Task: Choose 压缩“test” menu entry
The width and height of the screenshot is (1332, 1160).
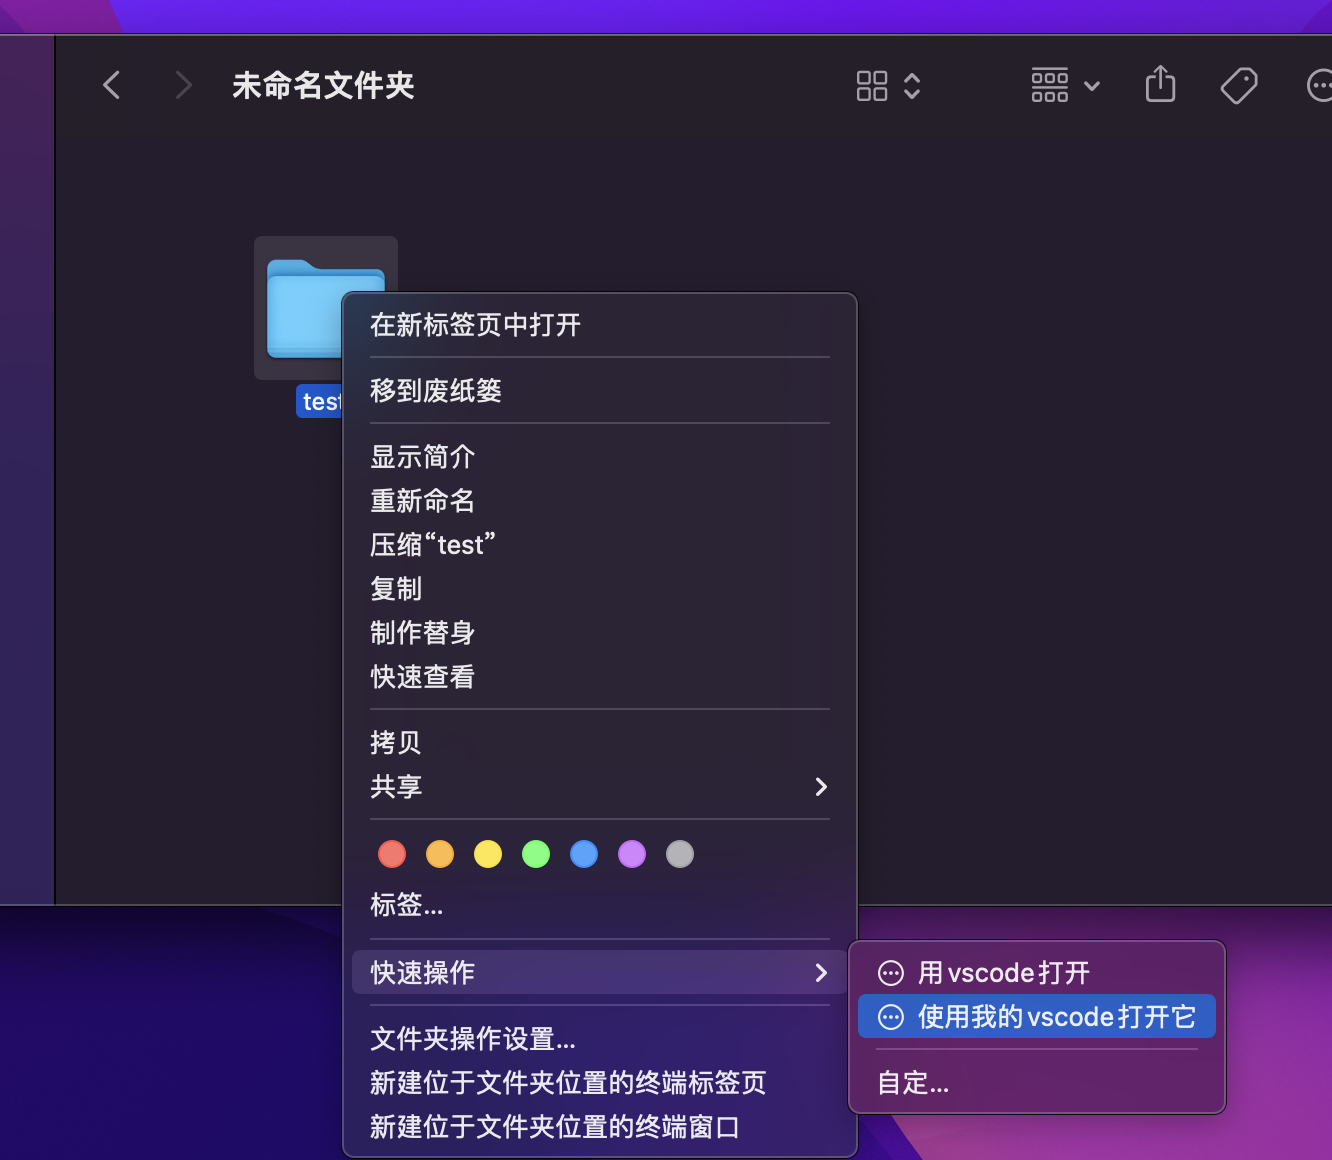Action: pos(600,545)
